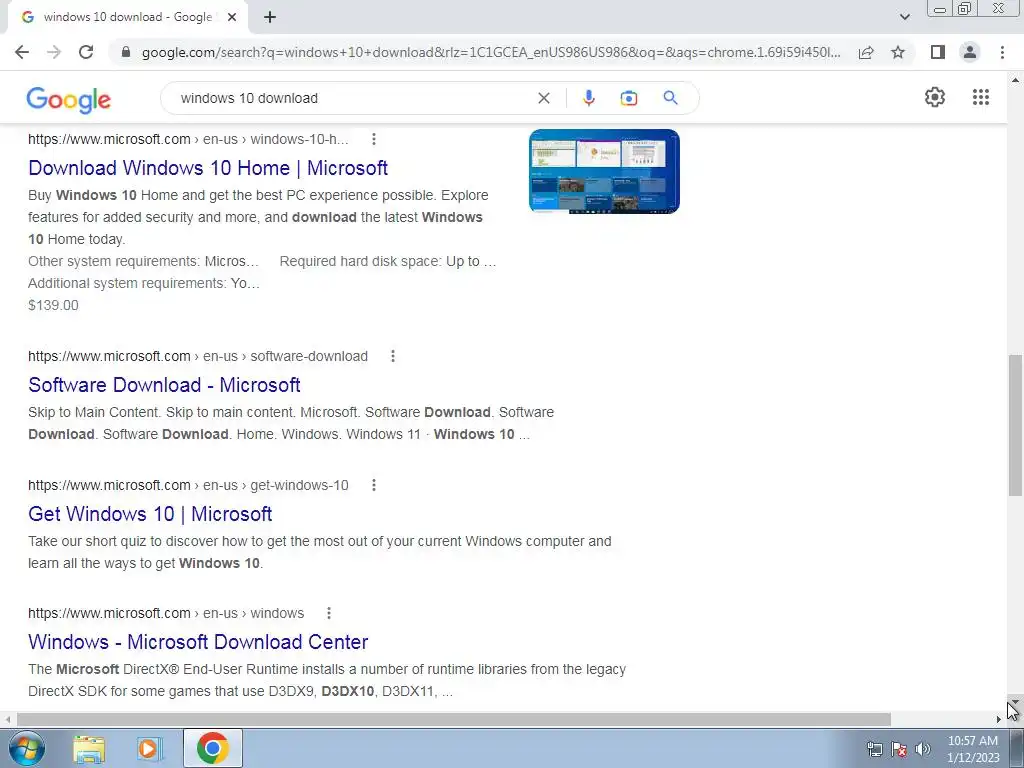
Task: Open Google search settings gear
Action: (x=935, y=97)
